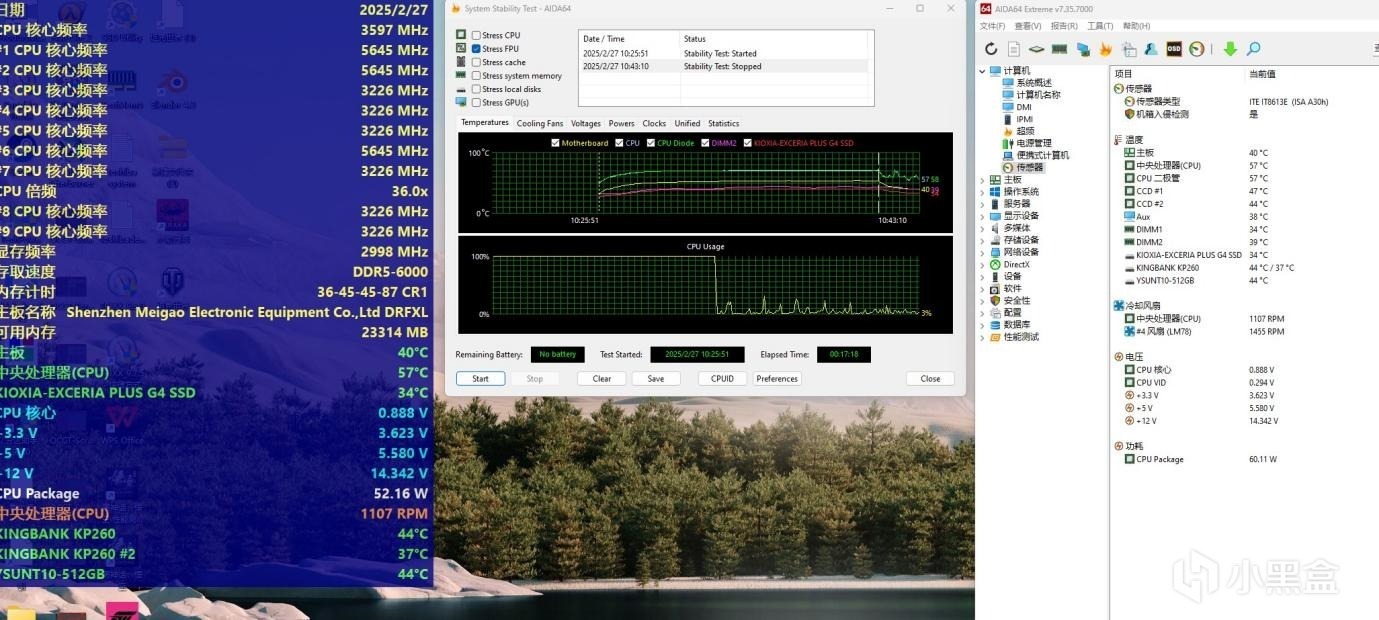
Task: Switch to Powers tab
Action: tap(621, 123)
